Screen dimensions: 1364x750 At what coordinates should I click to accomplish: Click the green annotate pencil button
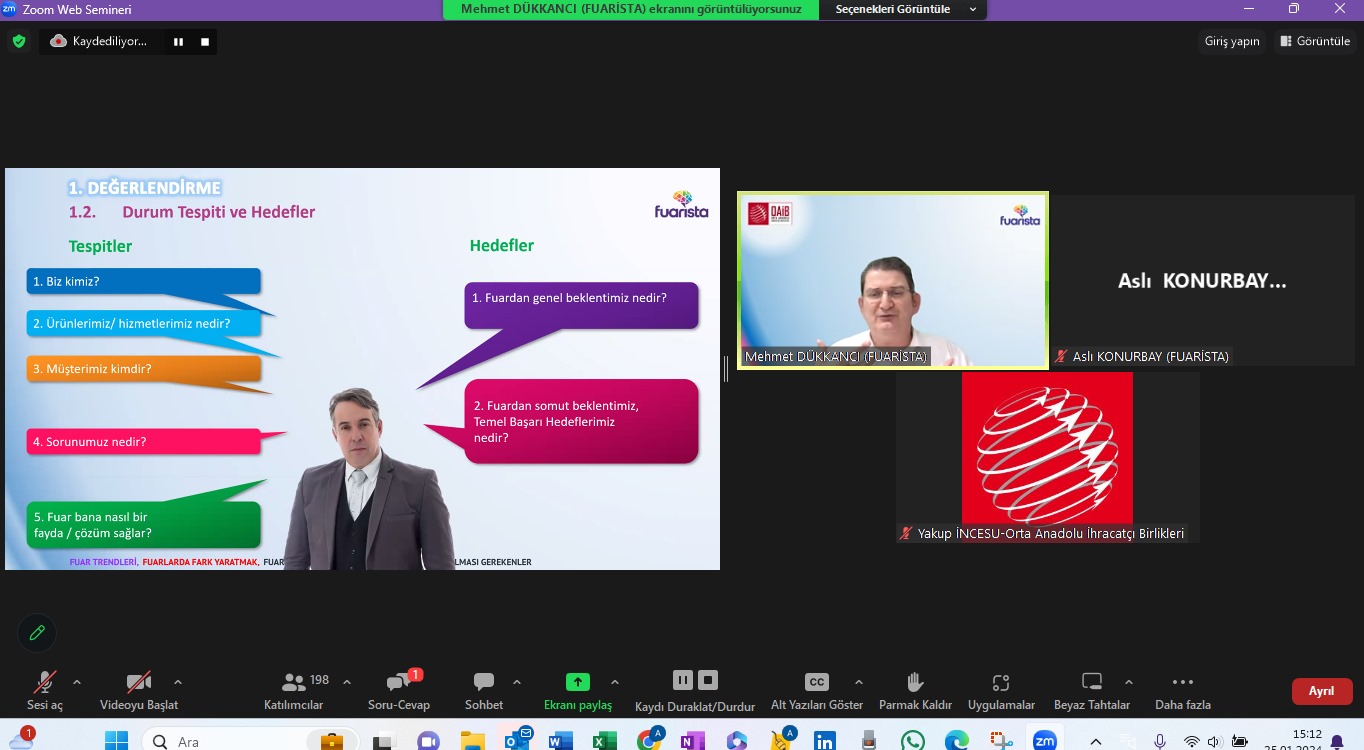click(37, 633)
